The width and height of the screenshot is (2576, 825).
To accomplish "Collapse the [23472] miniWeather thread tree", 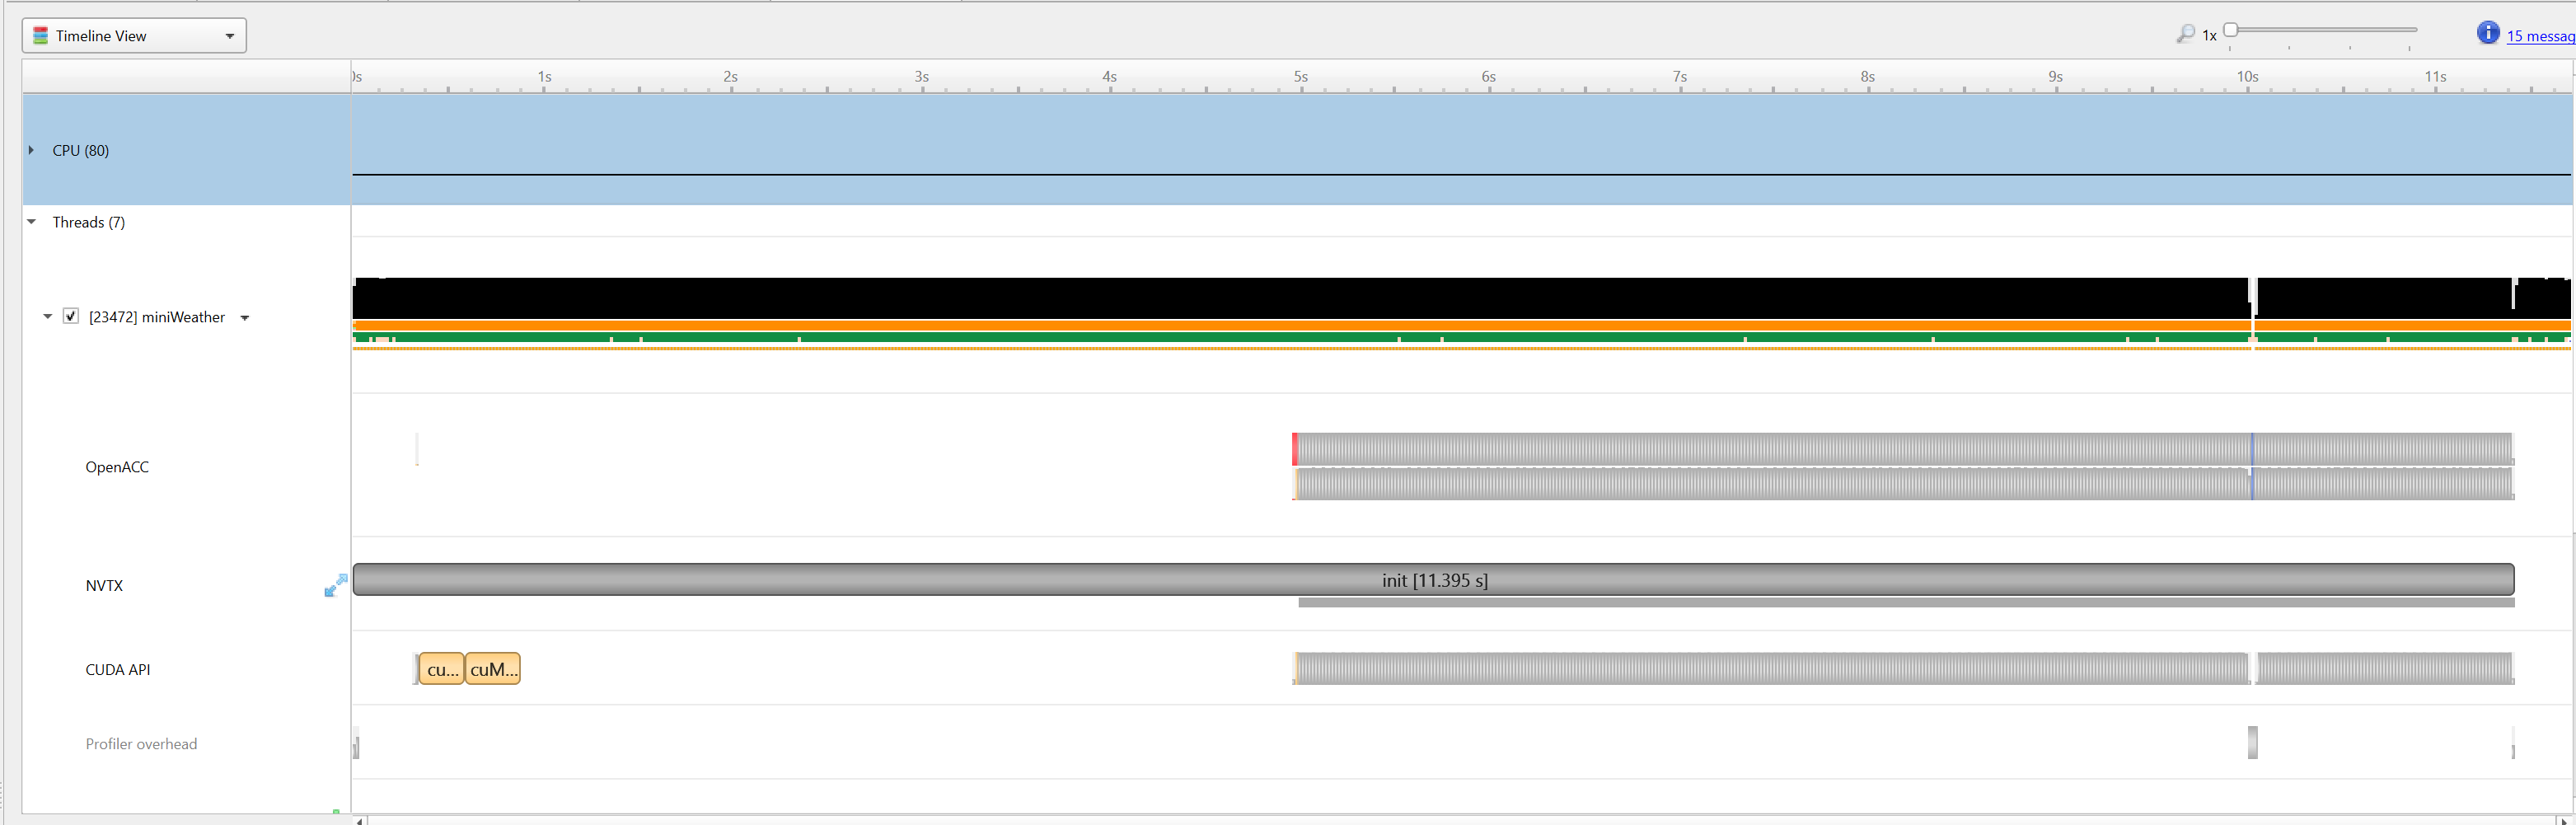I will coord(47,317).
